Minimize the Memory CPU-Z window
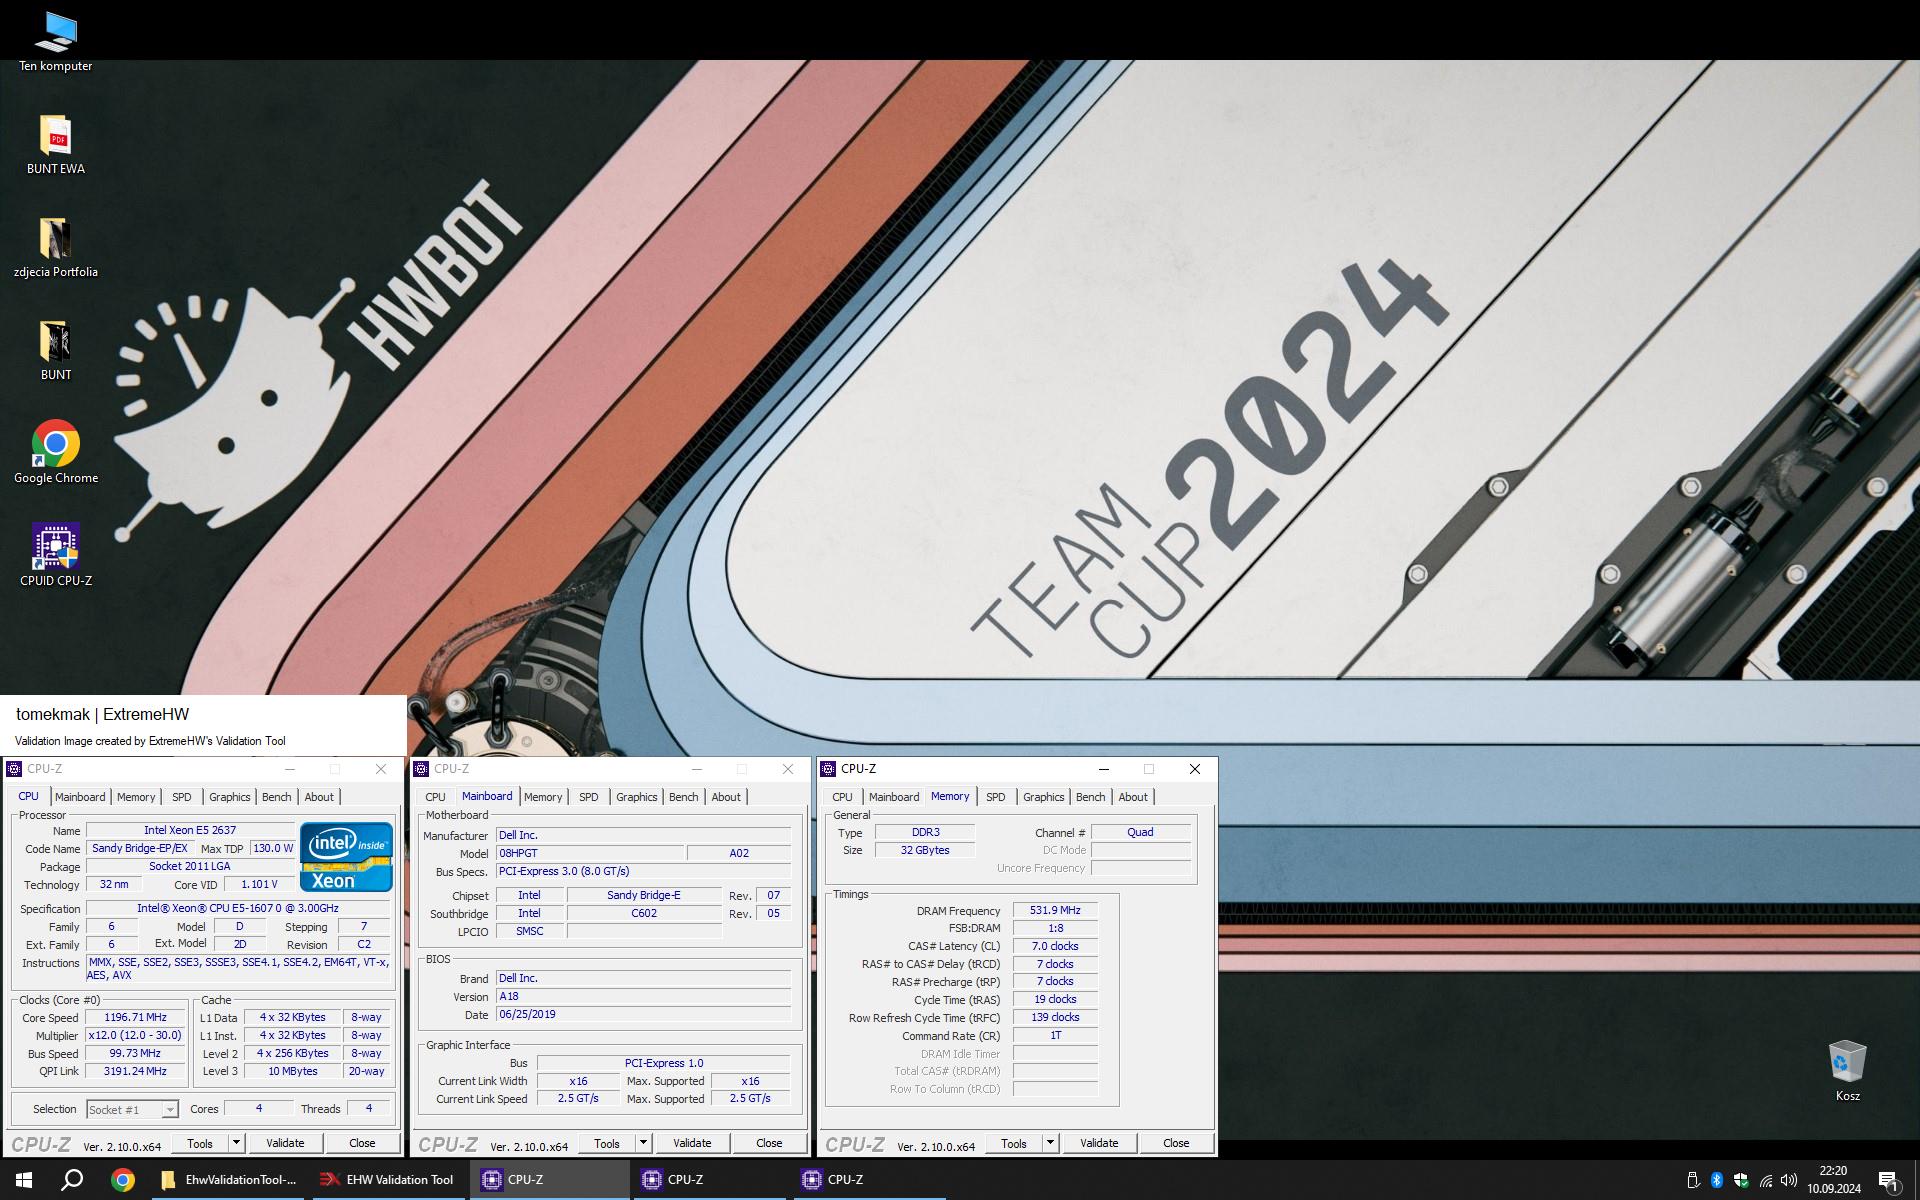Screen dimensions: 1920x1200 pos(1104,769)
